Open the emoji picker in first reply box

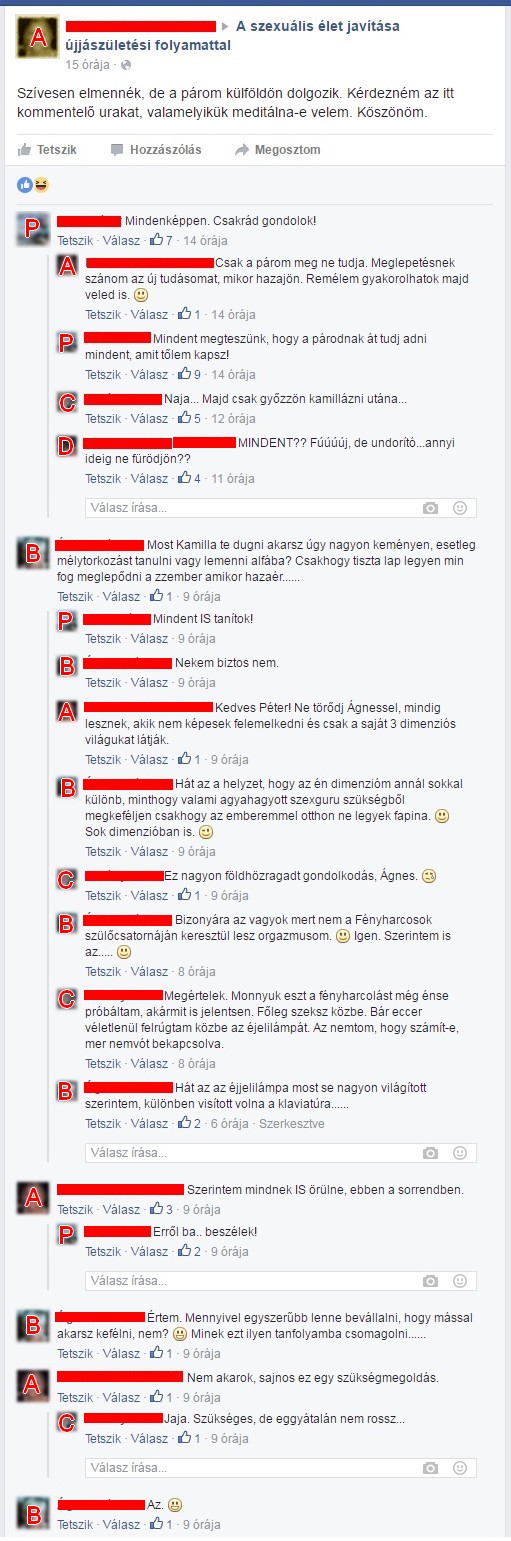pyautogui.click(x=460, y=508)
